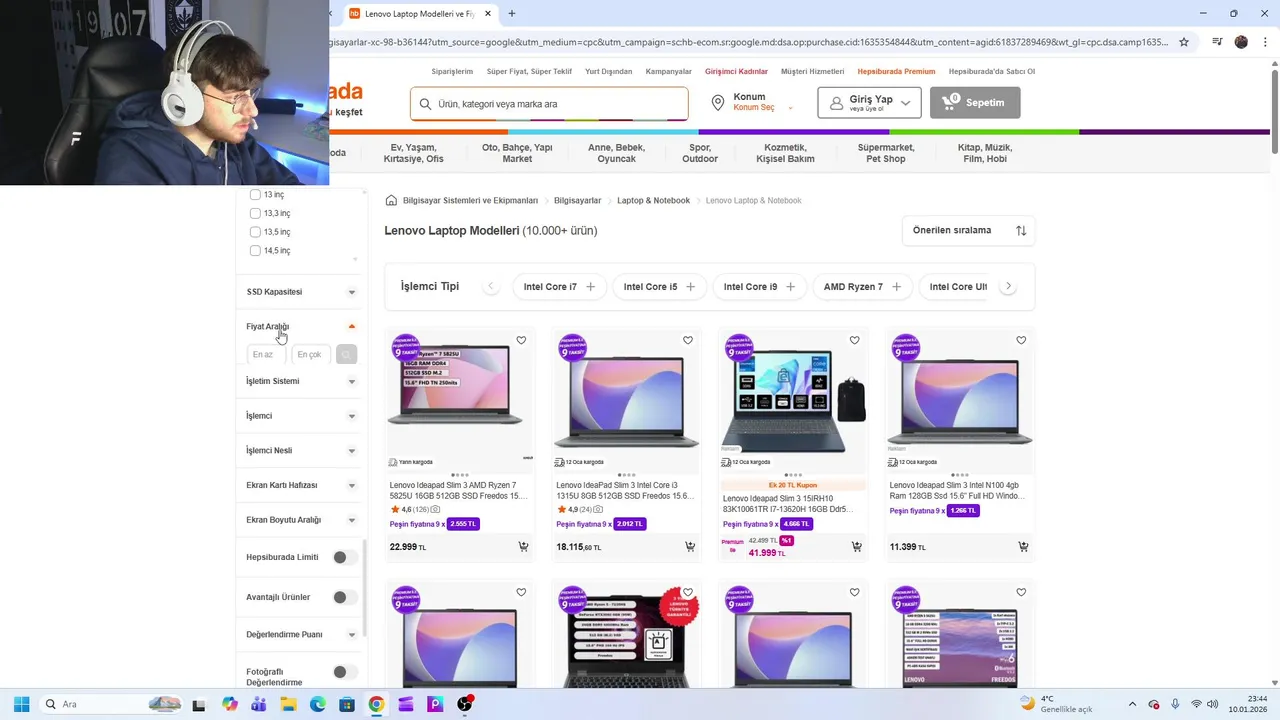This screenshot has width=1280, height=720.
Task: Toggle Hepsiburada Limiti switch
Action: [344, 557]
